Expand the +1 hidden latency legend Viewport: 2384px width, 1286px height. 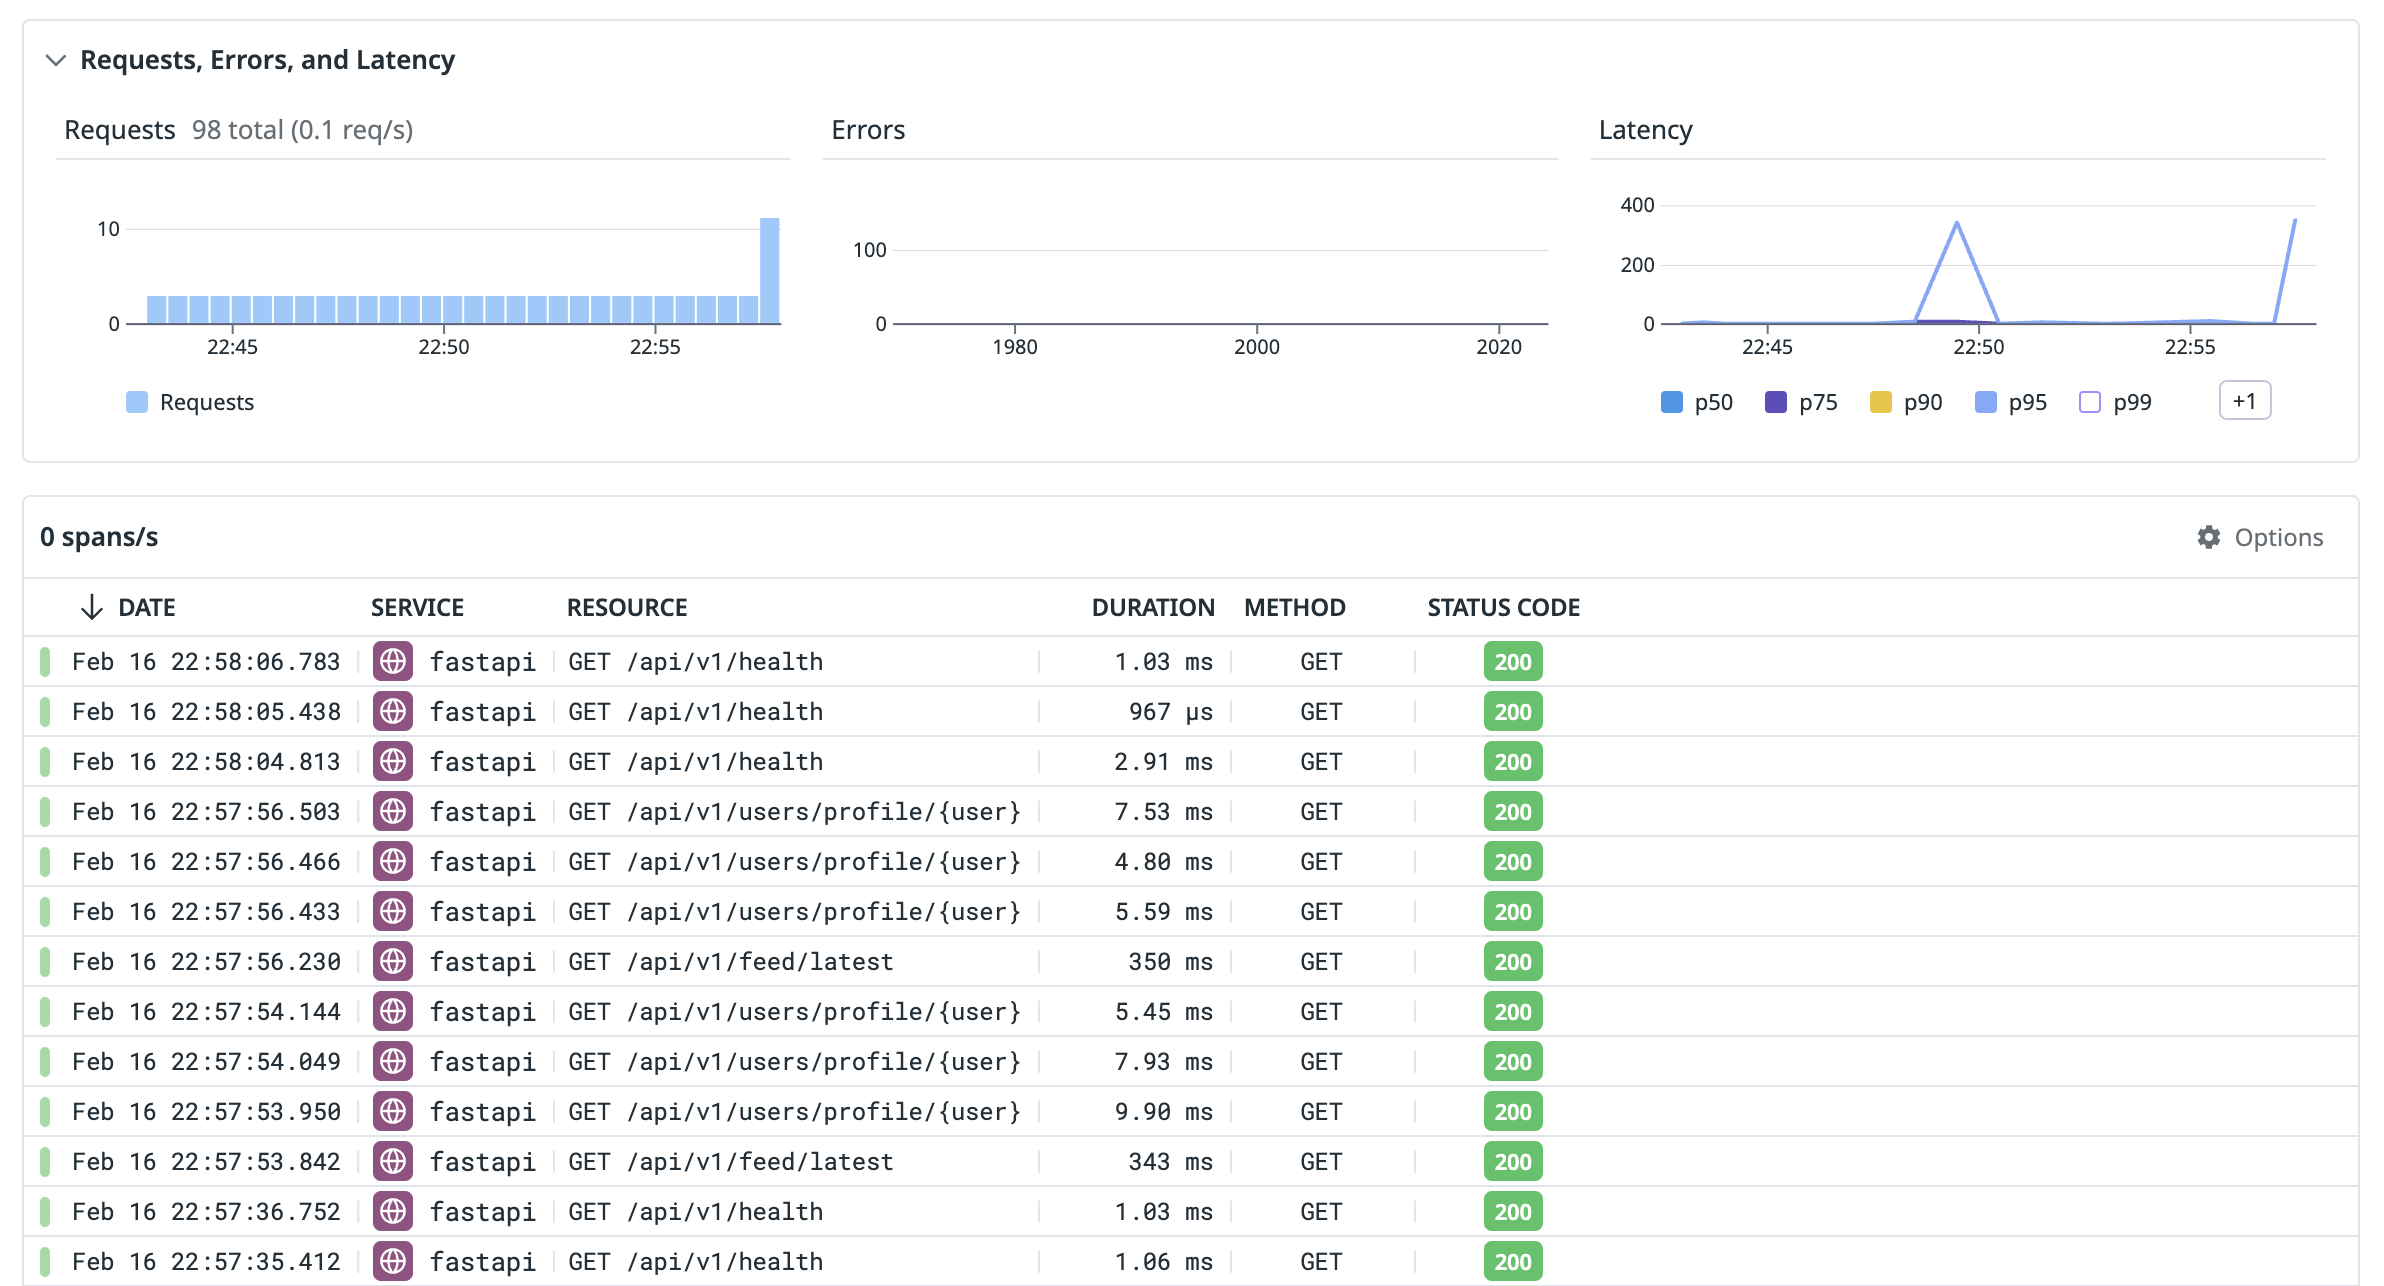2244,401
